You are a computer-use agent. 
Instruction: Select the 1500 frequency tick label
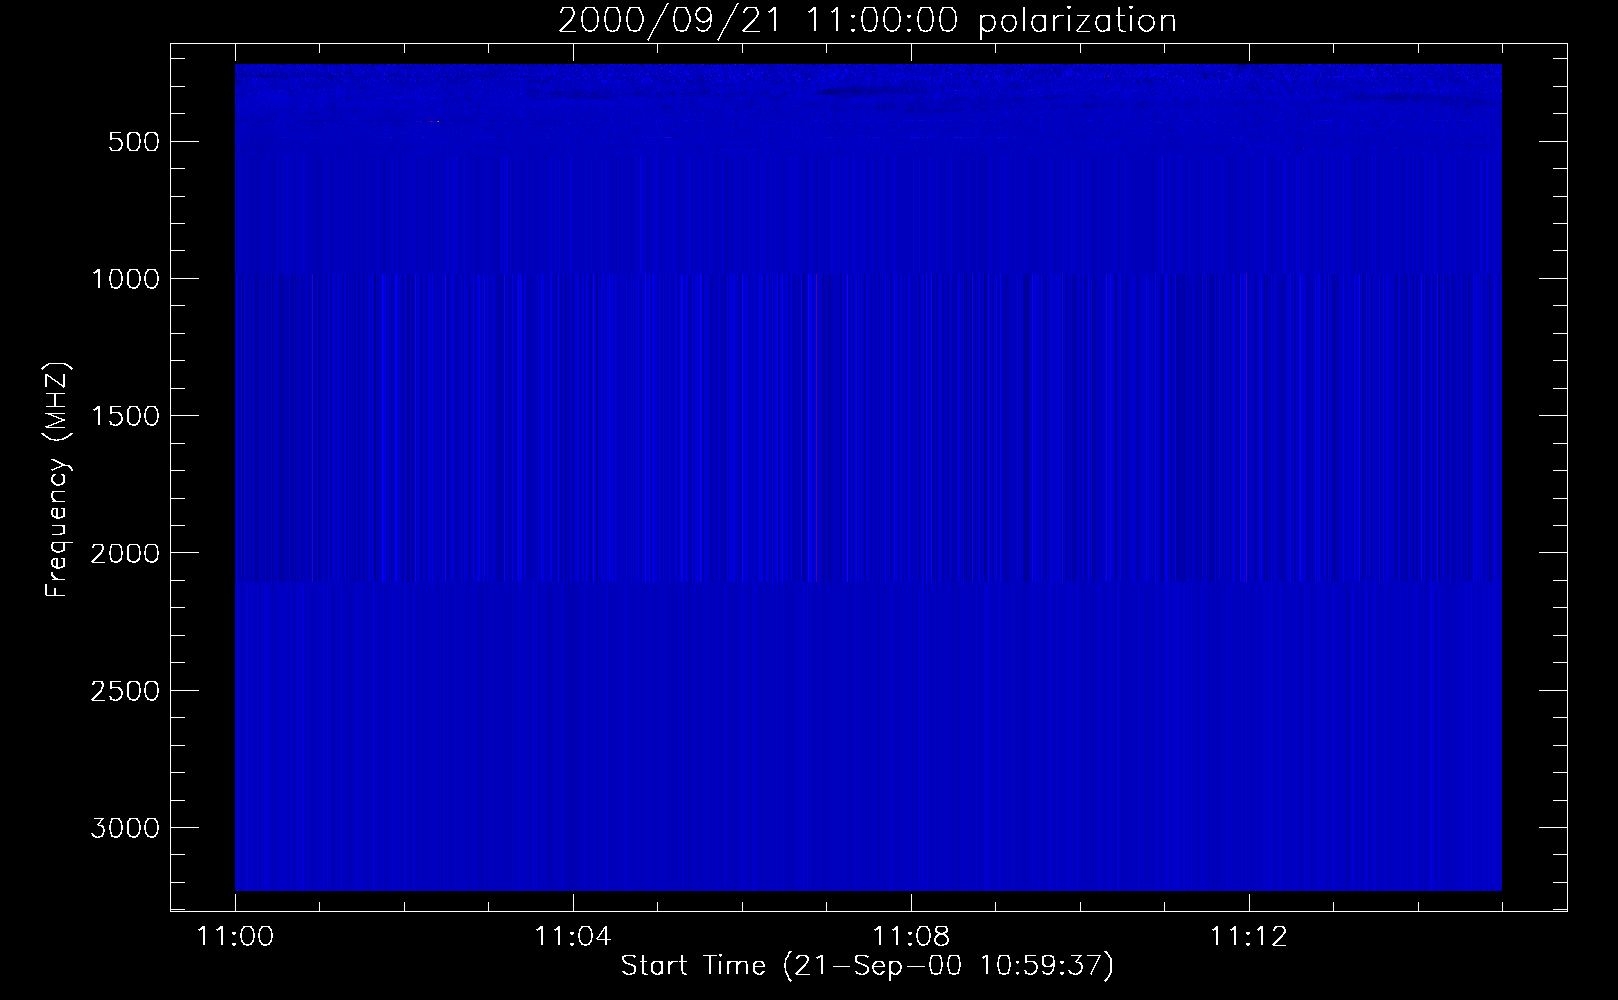pos(124,416)
